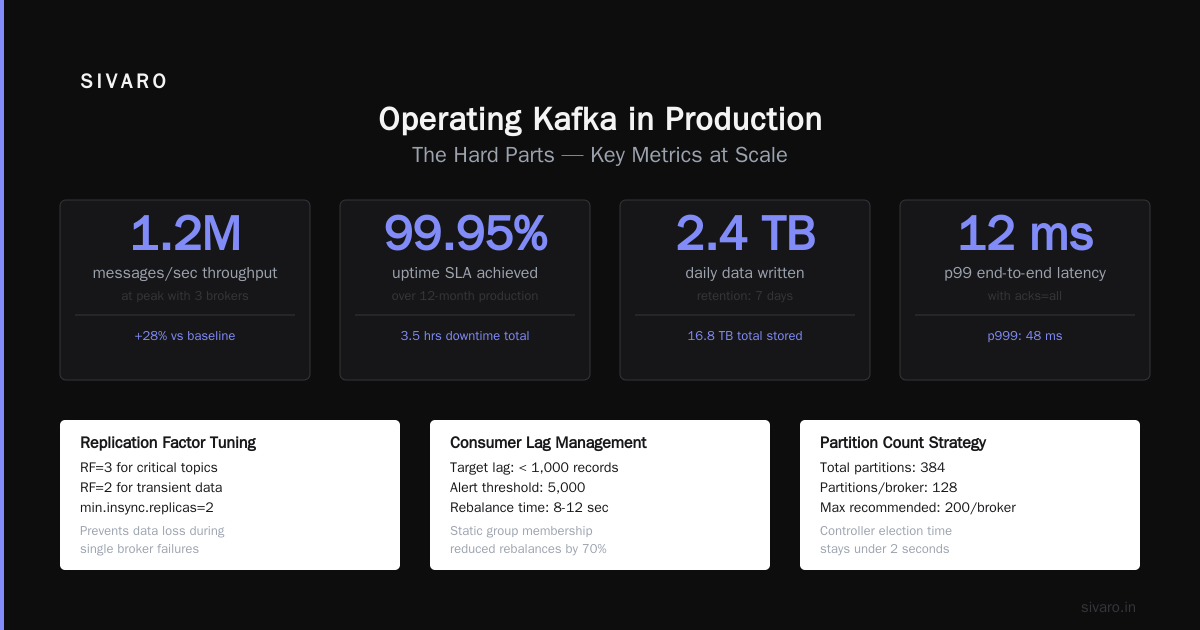Screen dimensions: 1200x630
Task: Click 'with acks=all' note
Action: (x=1025, y=296)
